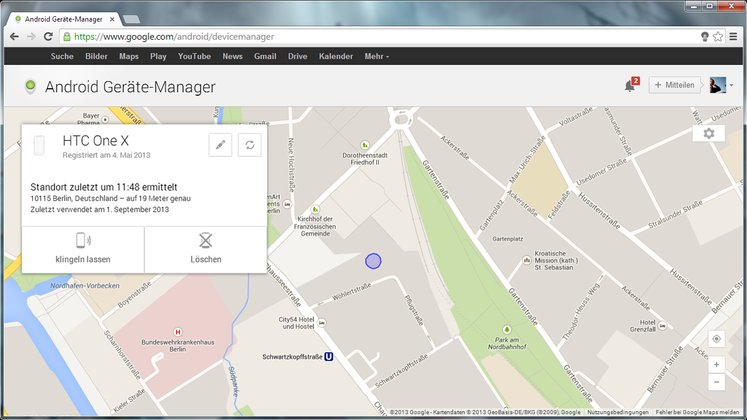Open YouTube in the Google bar
Image resolution: width=747 pixels, height=420 pixels.
coord(194,56)
